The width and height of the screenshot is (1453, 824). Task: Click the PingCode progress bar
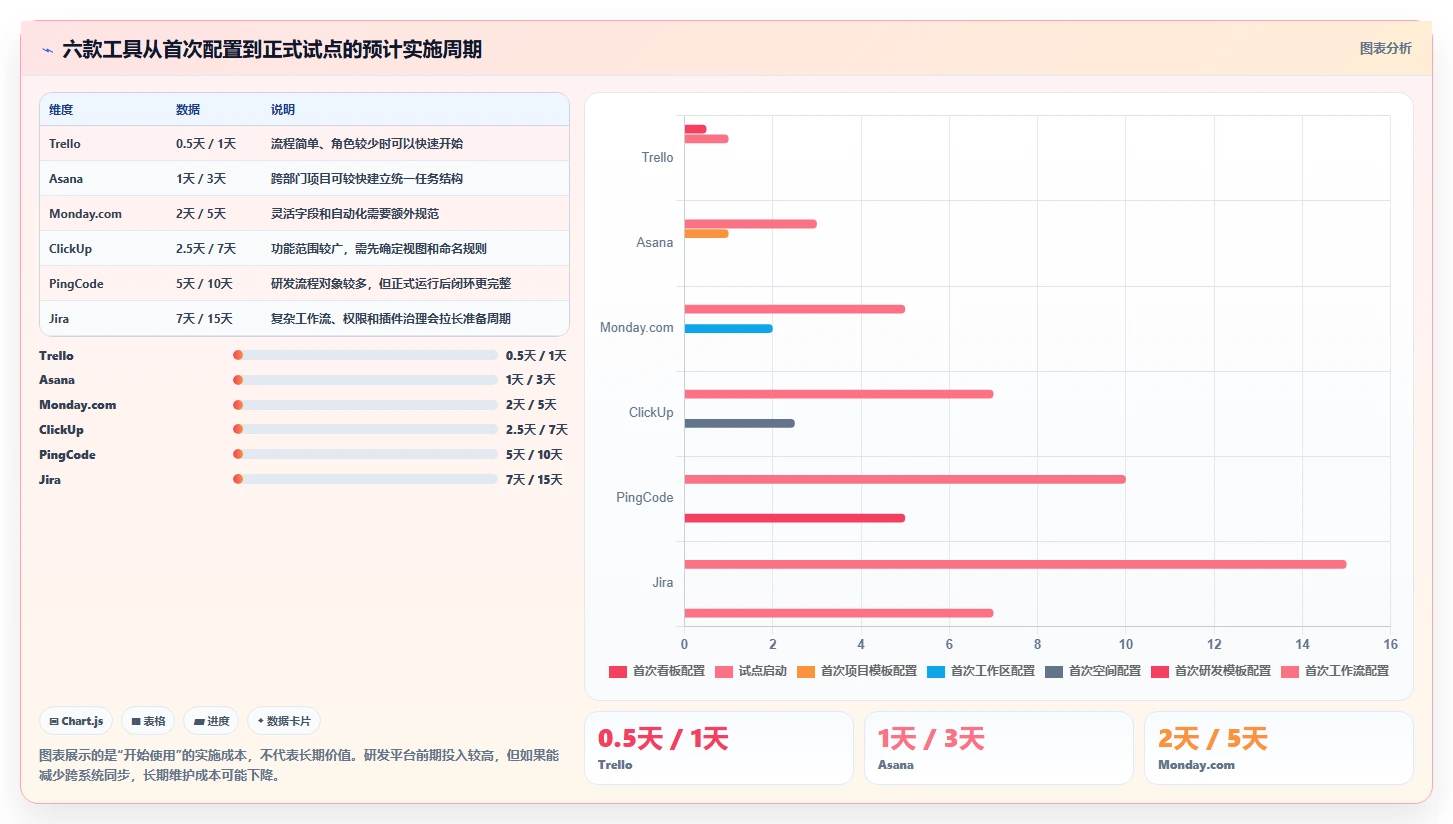click(x=365, y=454)
